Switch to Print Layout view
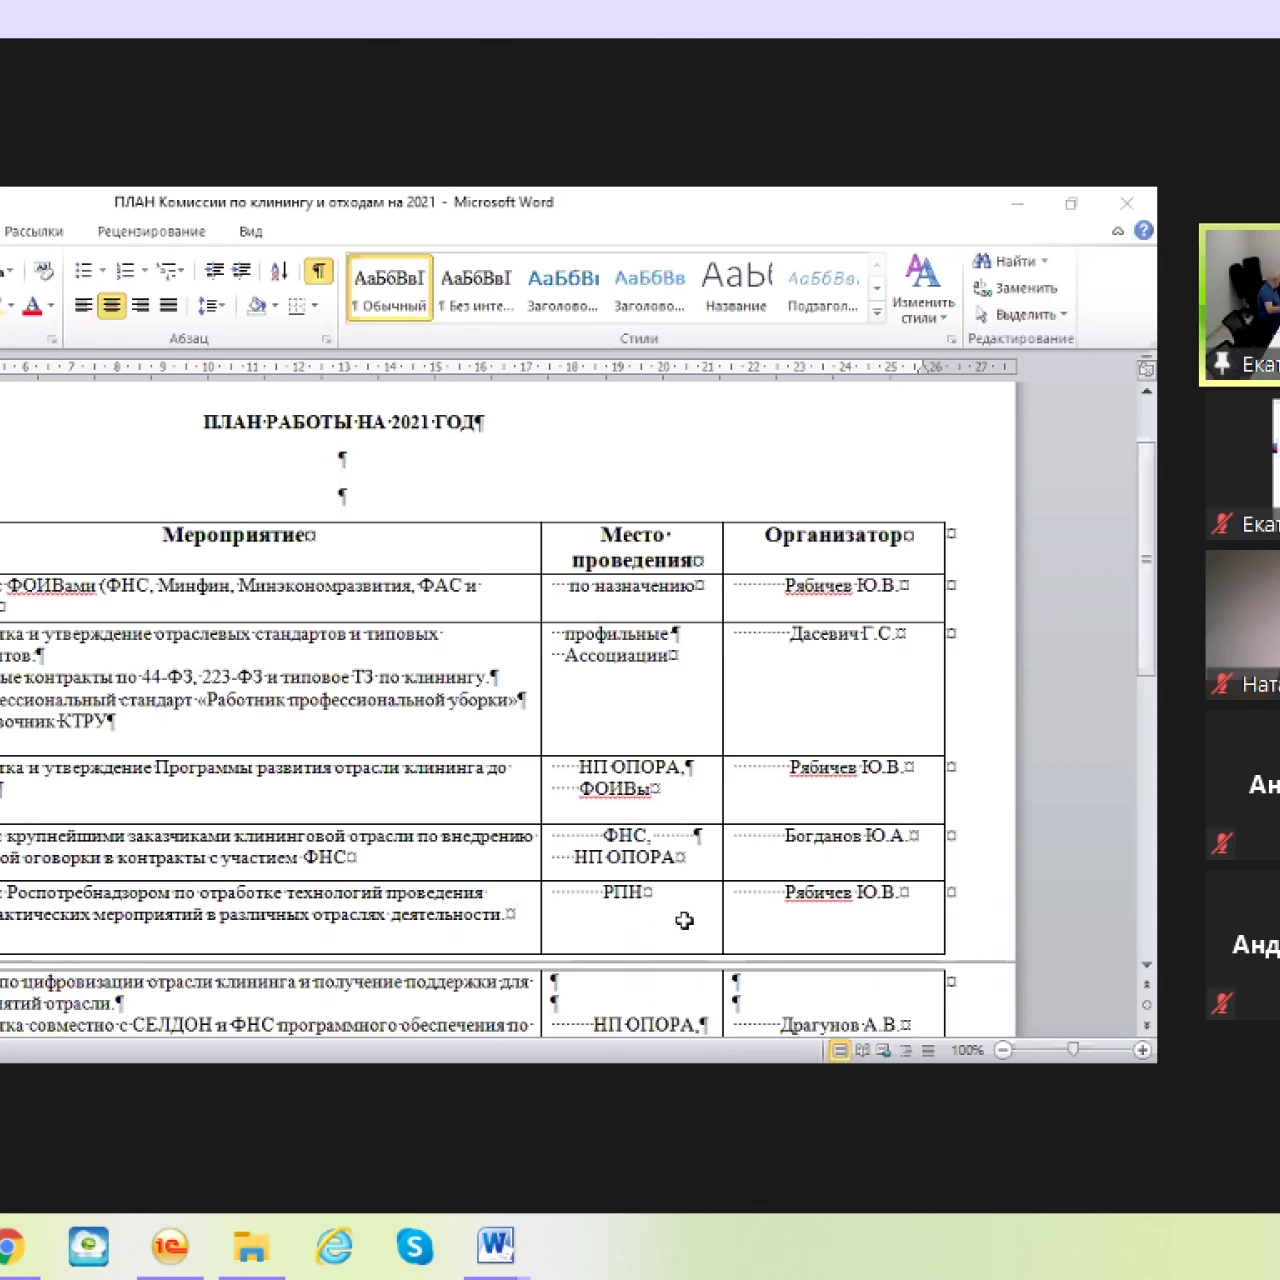 (840, 1050)
